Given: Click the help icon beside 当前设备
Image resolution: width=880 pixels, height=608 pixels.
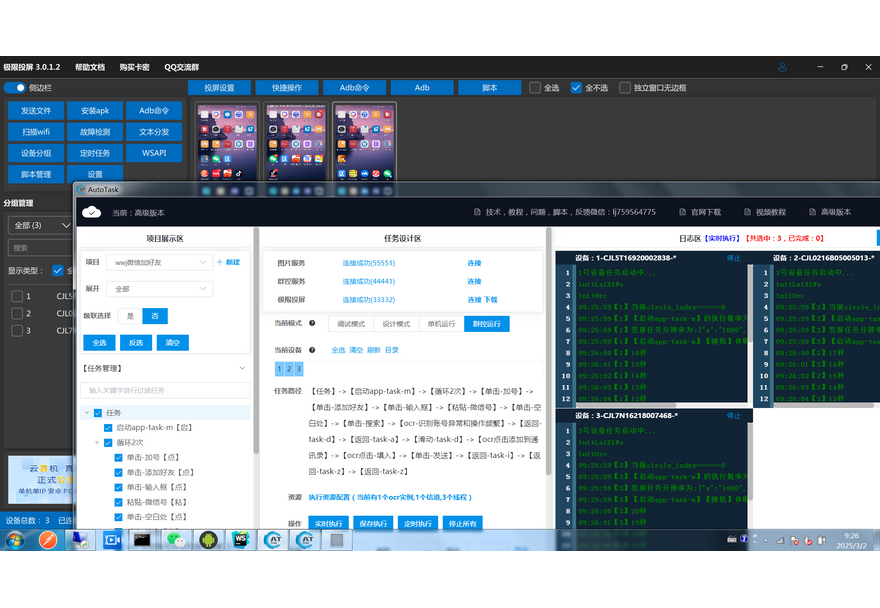Looking at the screenshot, I should pos(312,350).
